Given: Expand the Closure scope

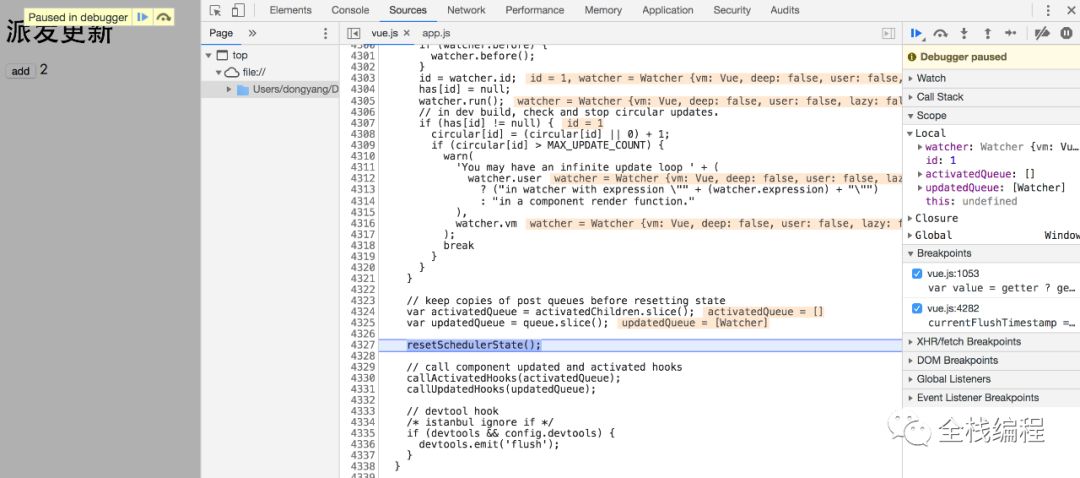Looking at the screenshot, I should pos(911,218).
